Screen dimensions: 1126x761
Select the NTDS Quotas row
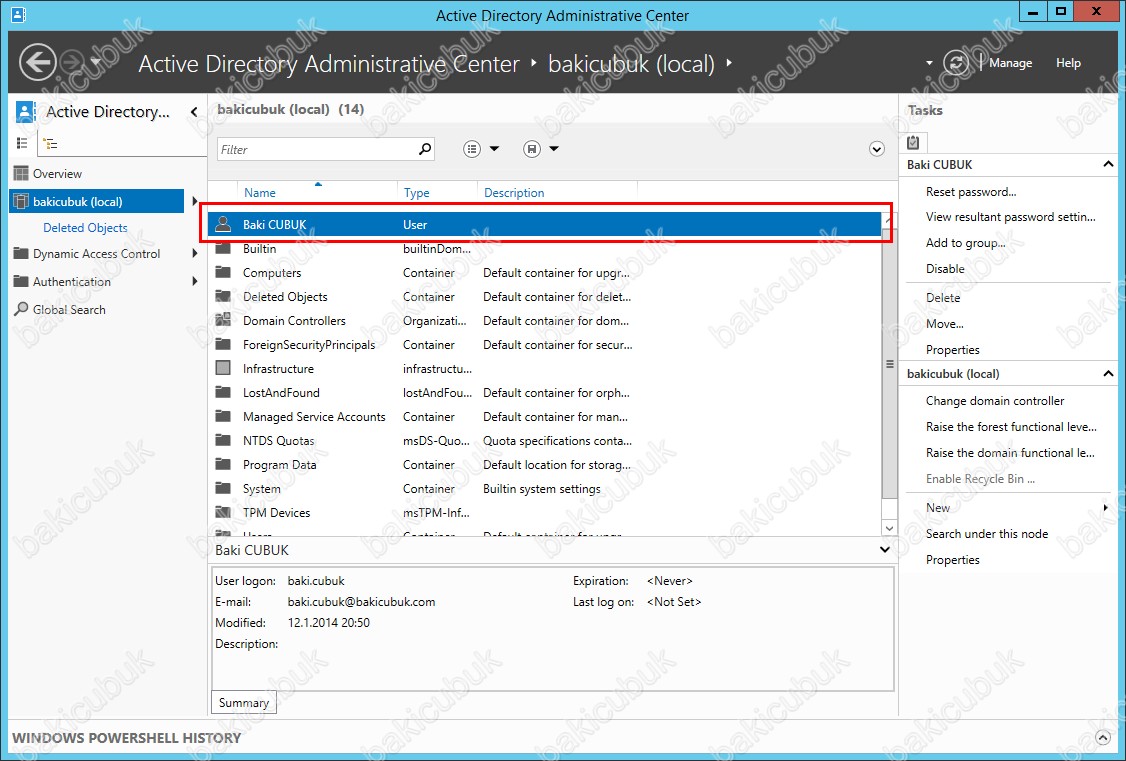click(545, 441)
